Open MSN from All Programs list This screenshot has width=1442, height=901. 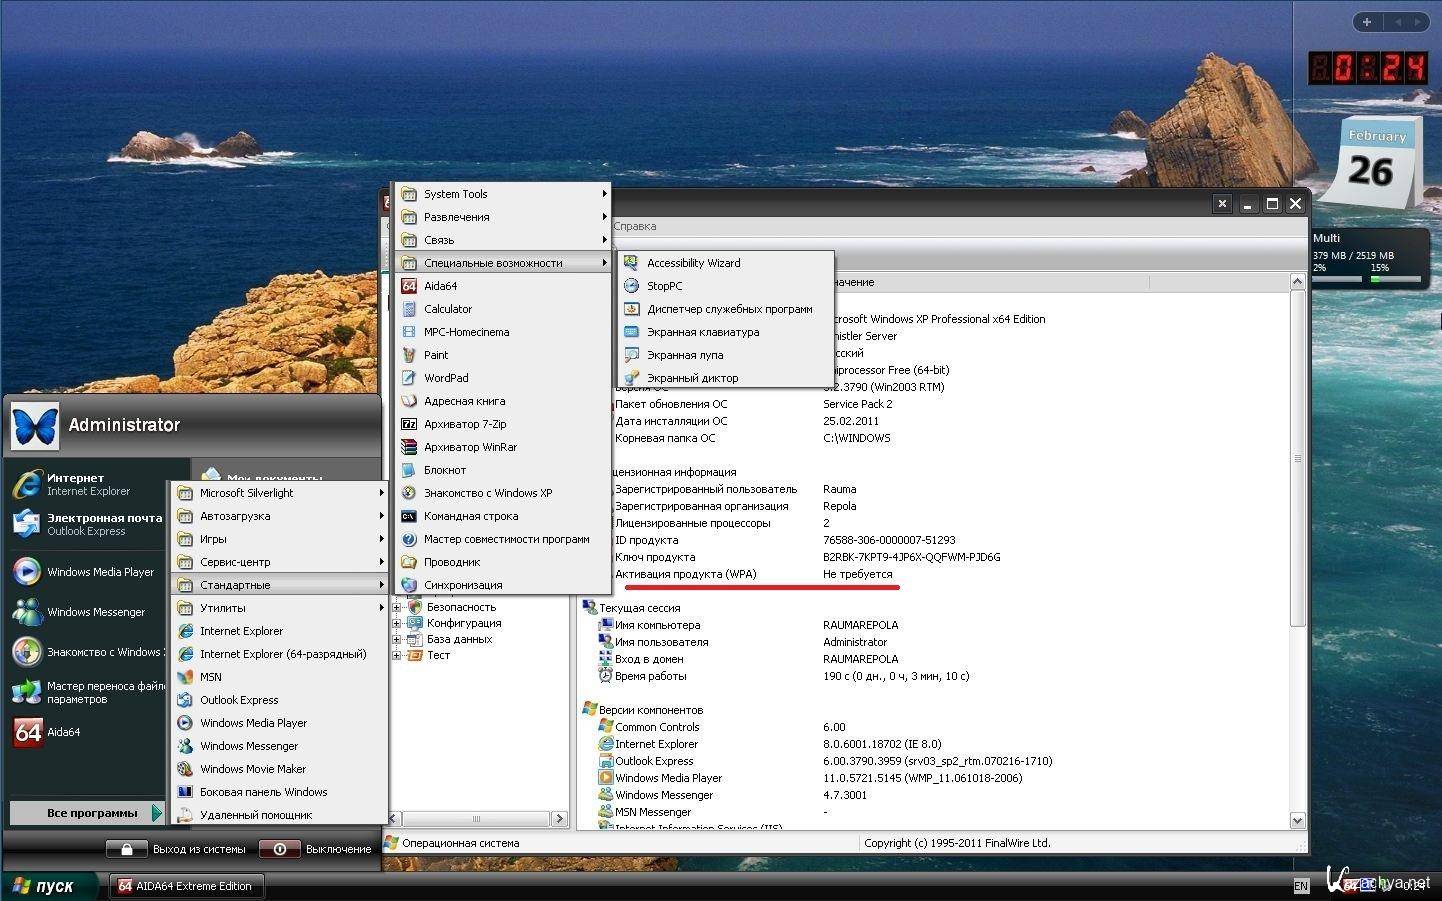280,677
